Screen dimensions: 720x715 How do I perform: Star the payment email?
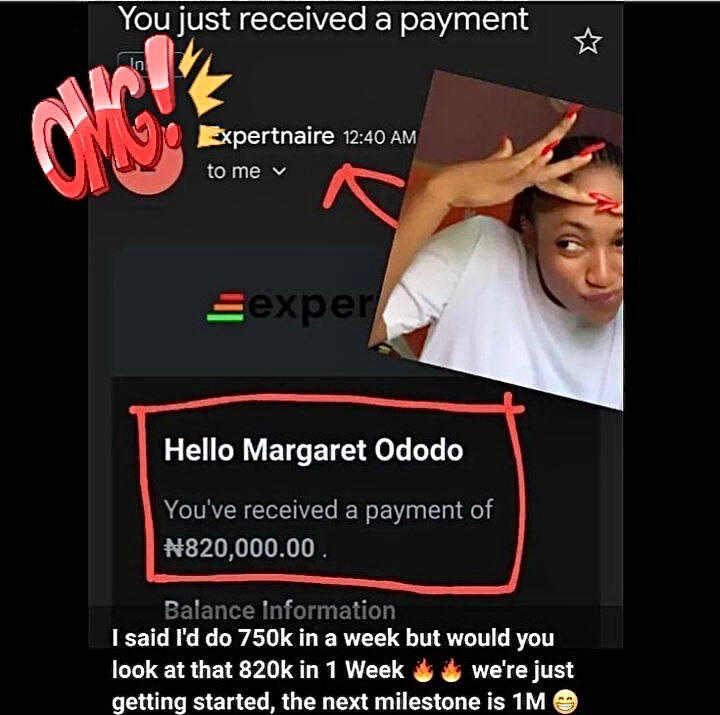click(588, 41)
